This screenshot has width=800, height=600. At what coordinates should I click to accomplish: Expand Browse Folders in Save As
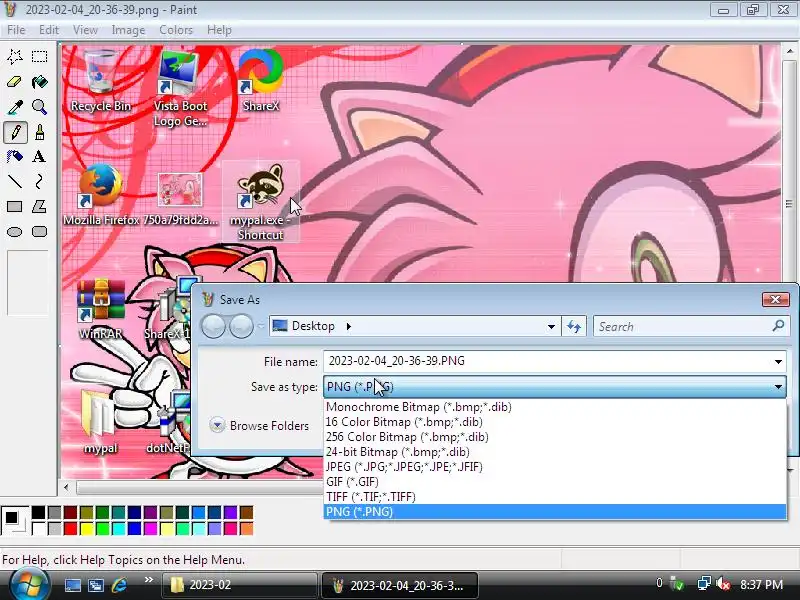[259, 426]
